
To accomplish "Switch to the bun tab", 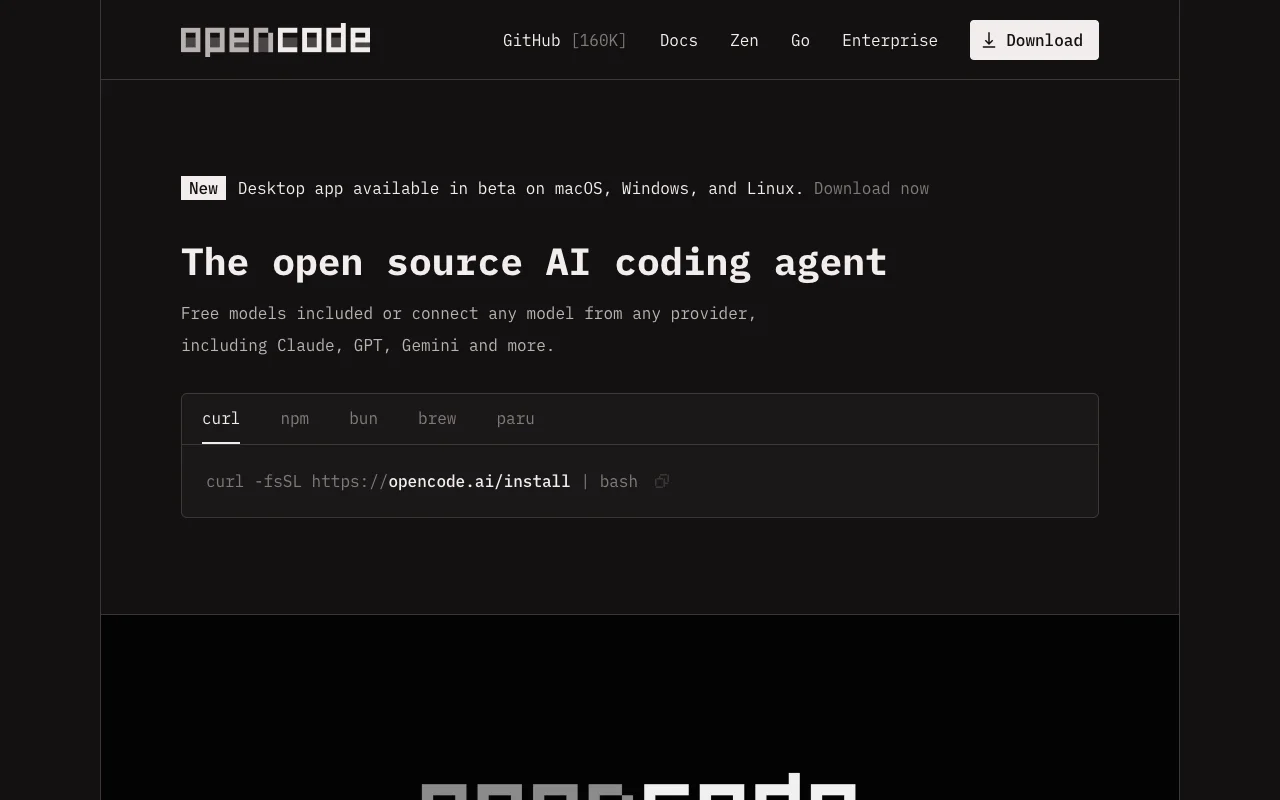I will (363, 419).
